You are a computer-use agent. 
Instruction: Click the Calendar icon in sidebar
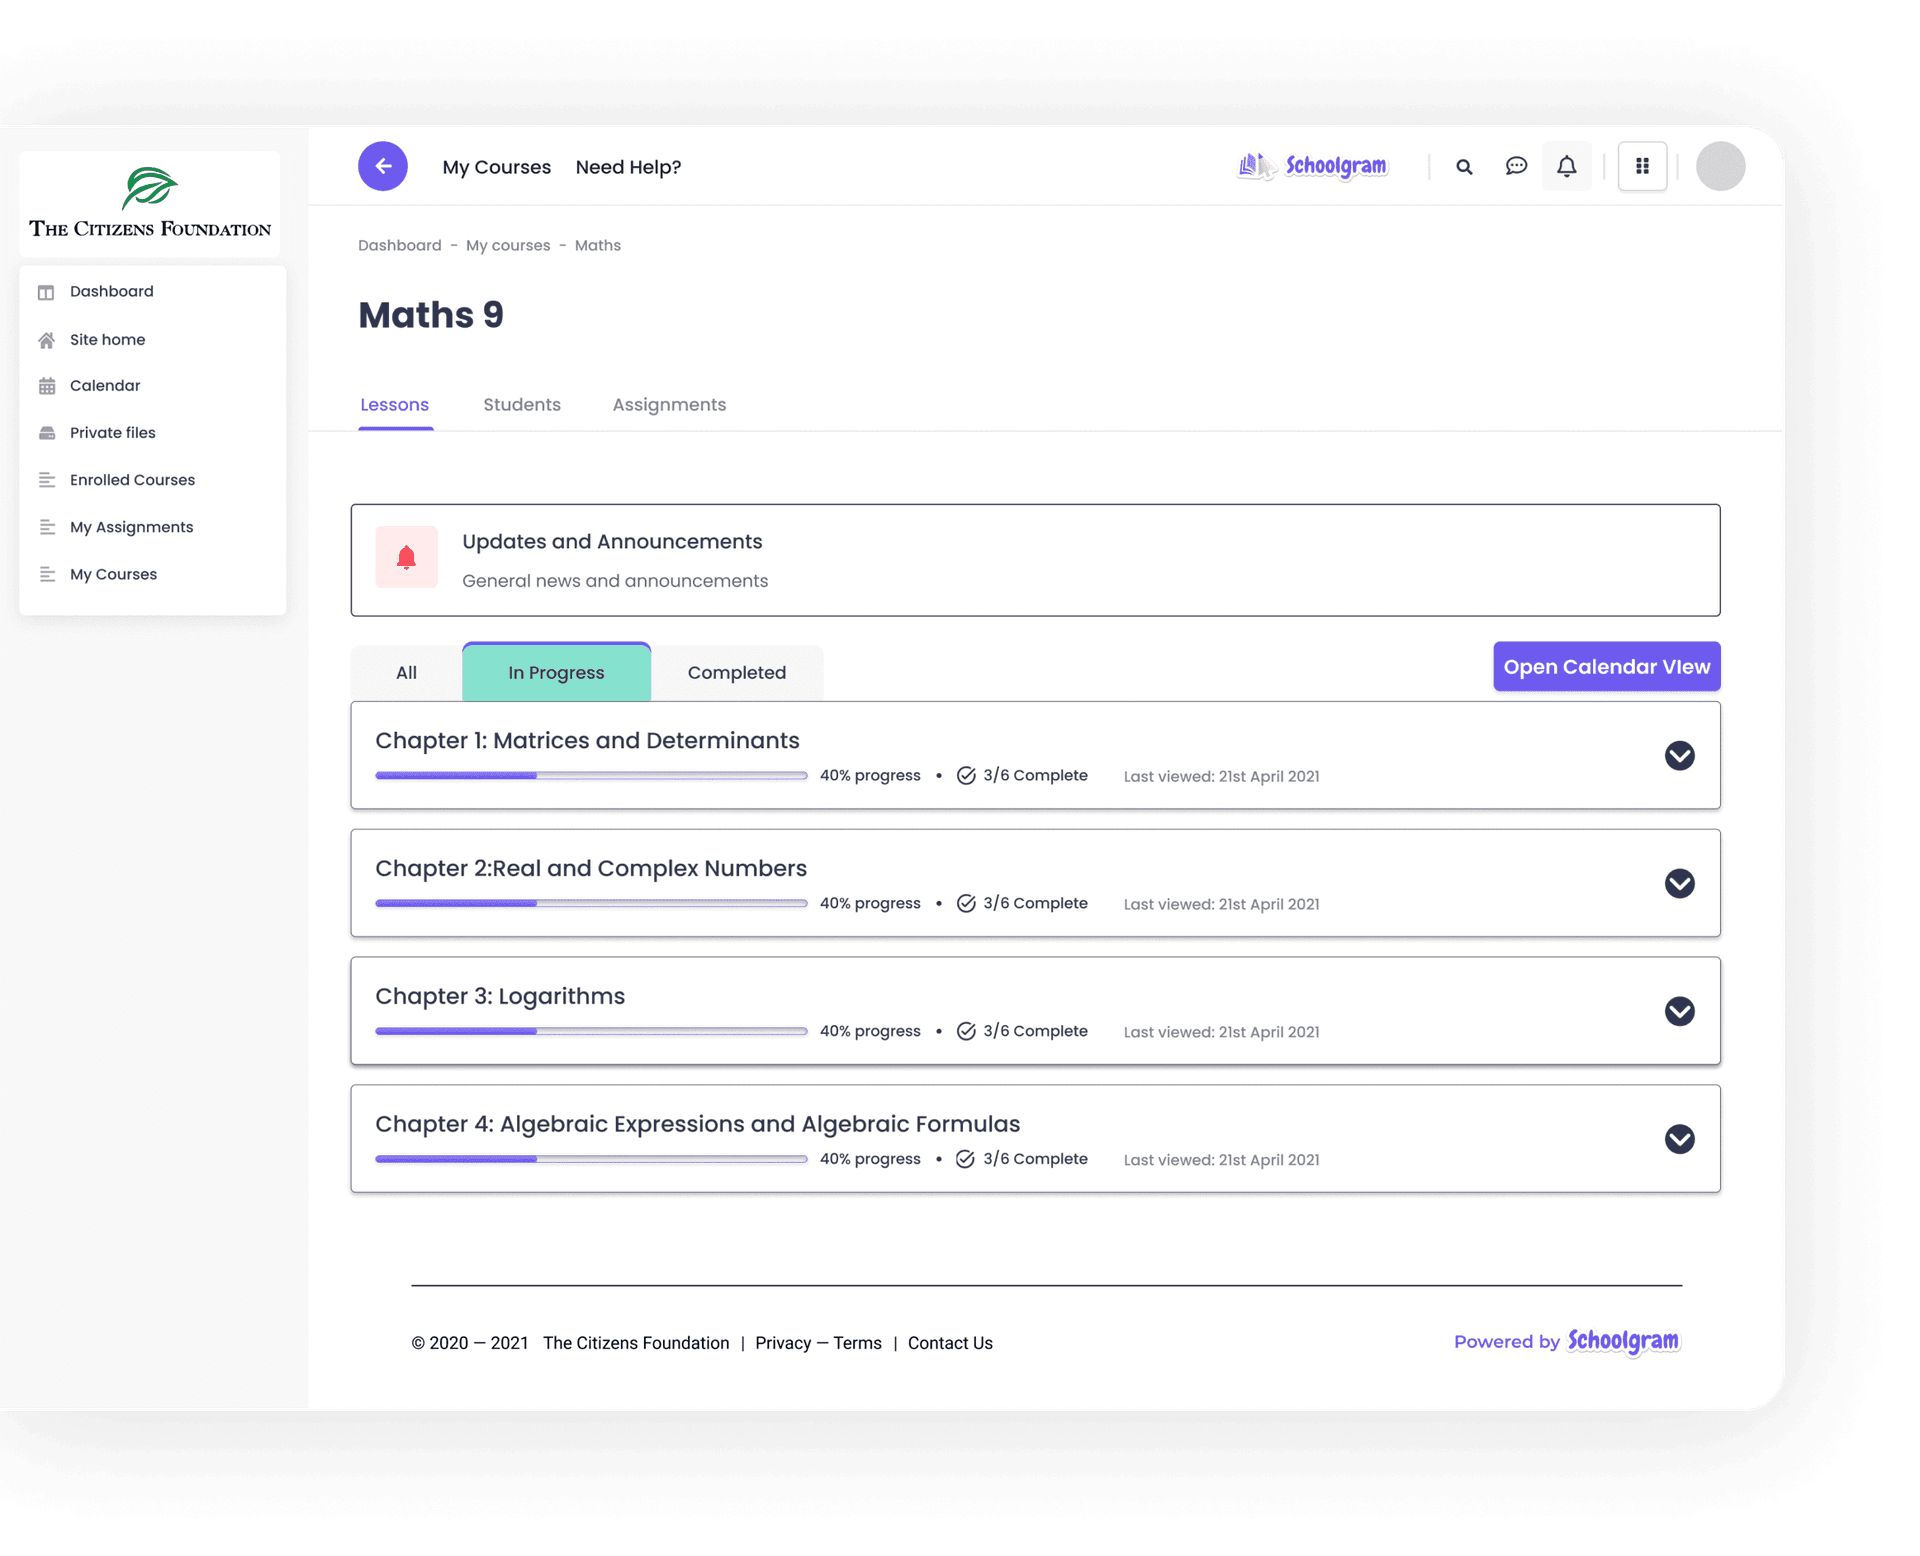(47, 386)
